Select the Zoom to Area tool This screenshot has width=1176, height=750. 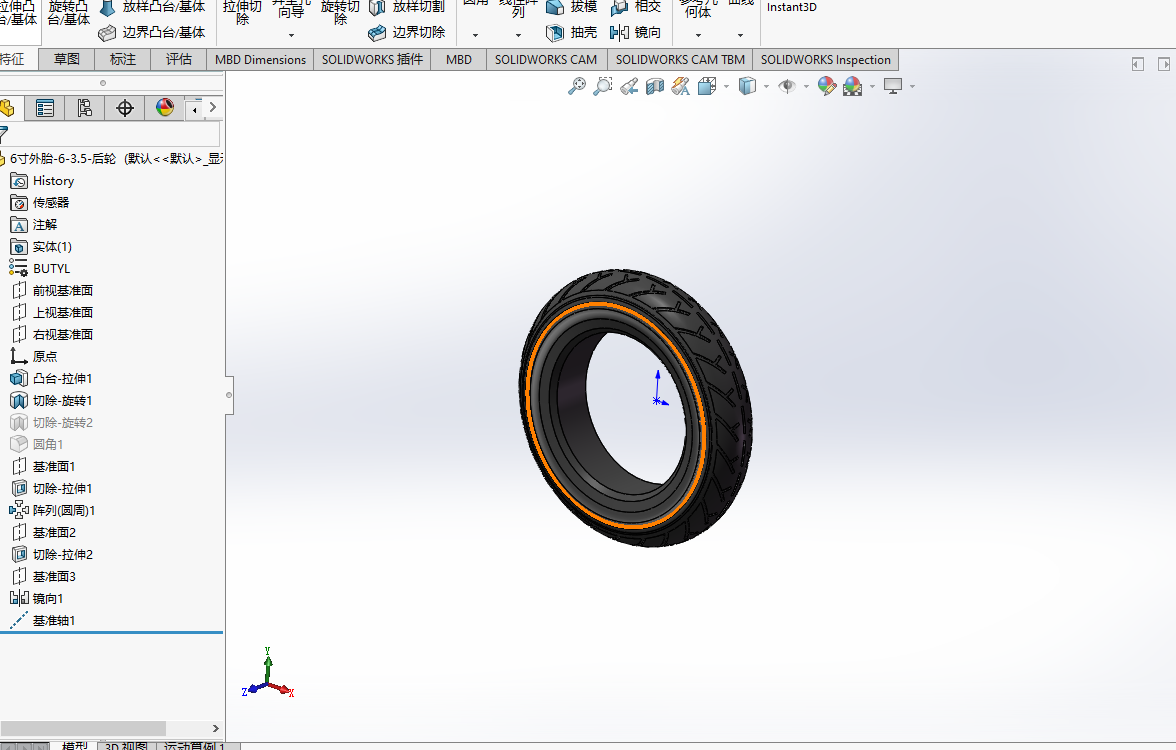tap(602, 86)
